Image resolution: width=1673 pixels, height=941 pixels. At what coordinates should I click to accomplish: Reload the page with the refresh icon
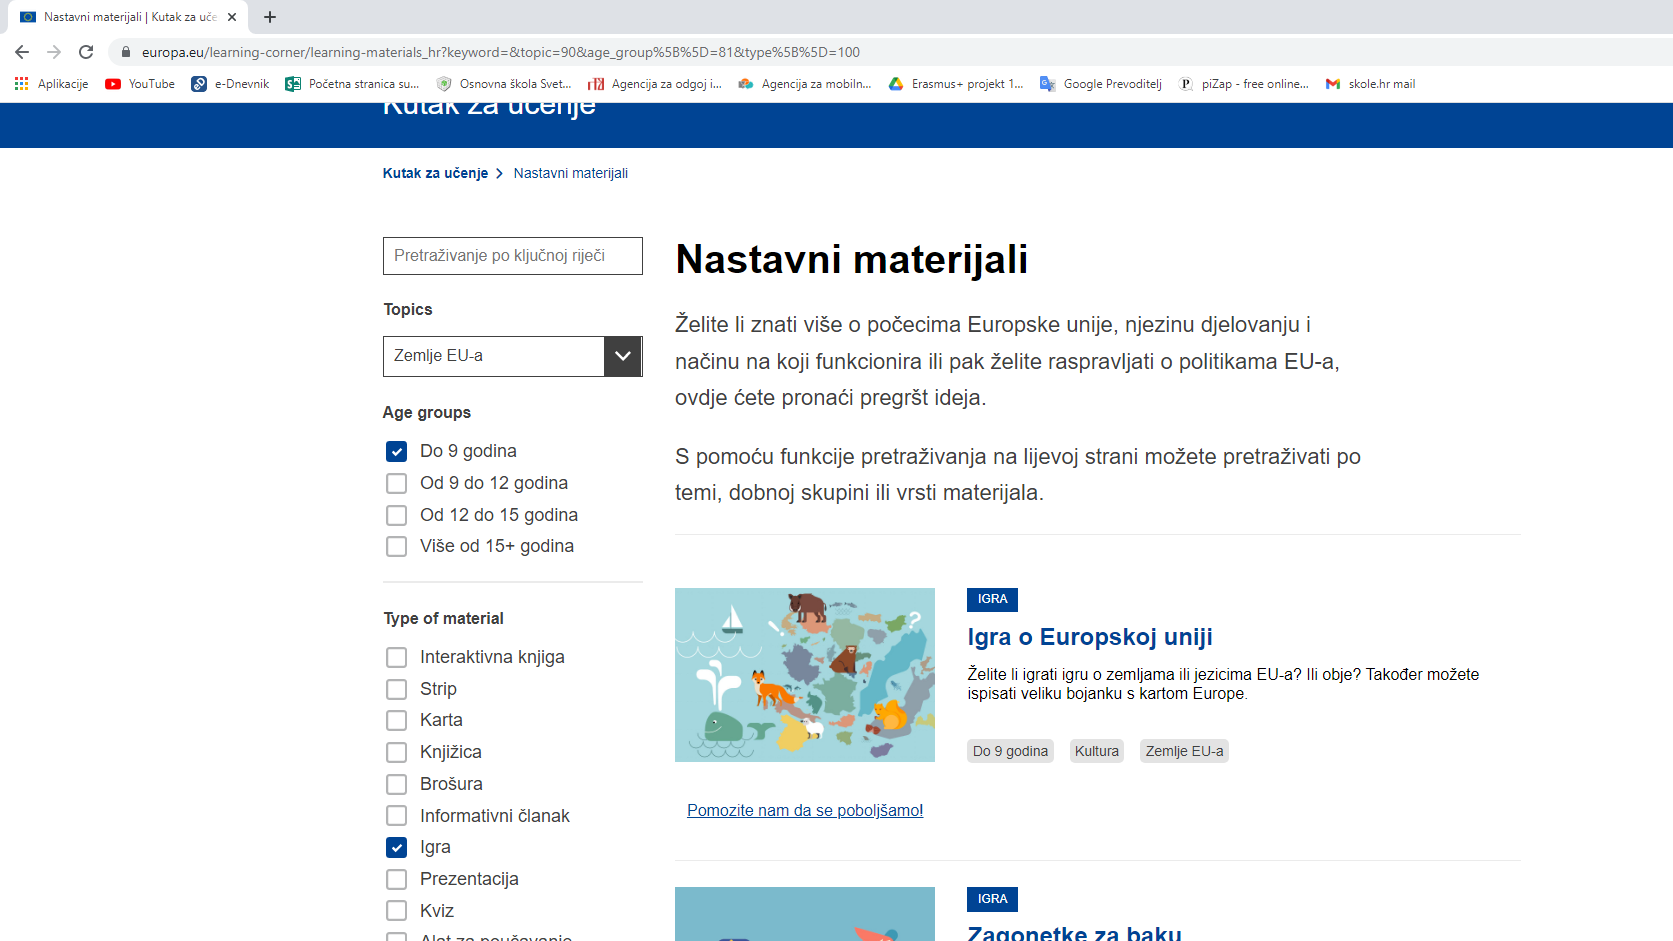86,52
